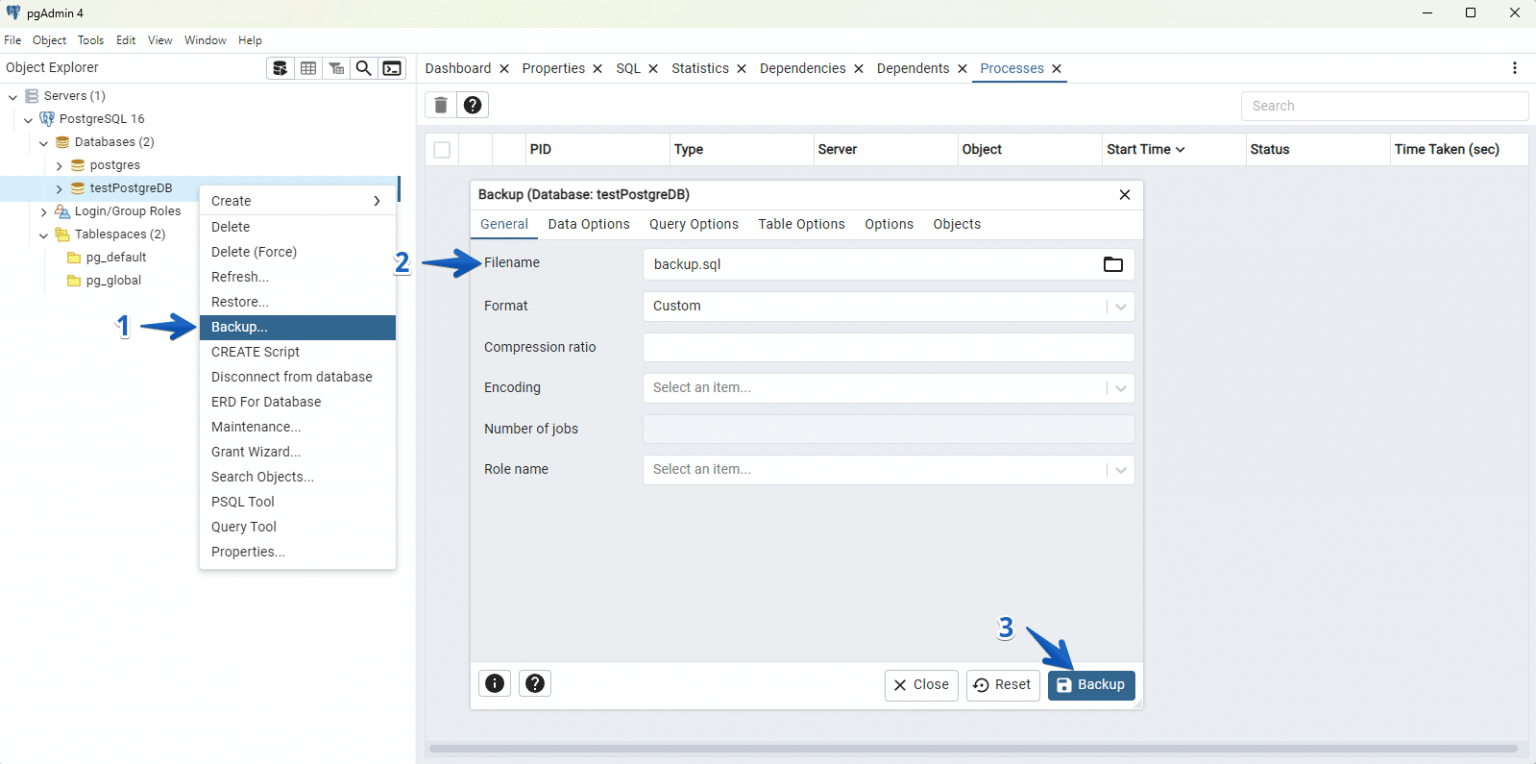Open the Query Tool from the Object Explorer toolbar
This screenshot has width=1536, height=764.
click(280, 67)
